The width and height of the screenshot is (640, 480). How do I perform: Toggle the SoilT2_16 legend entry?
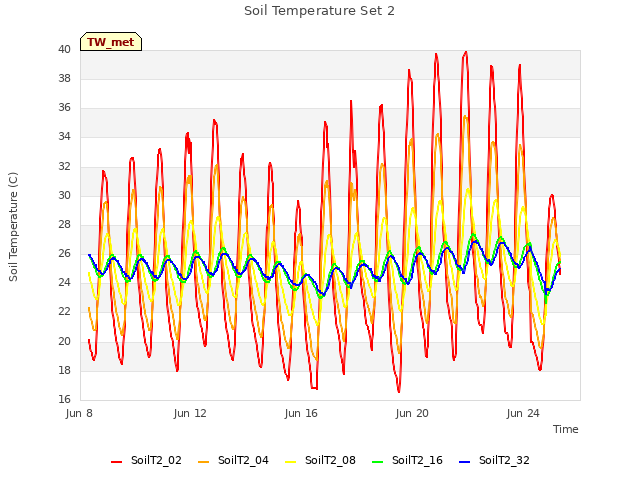407,460
